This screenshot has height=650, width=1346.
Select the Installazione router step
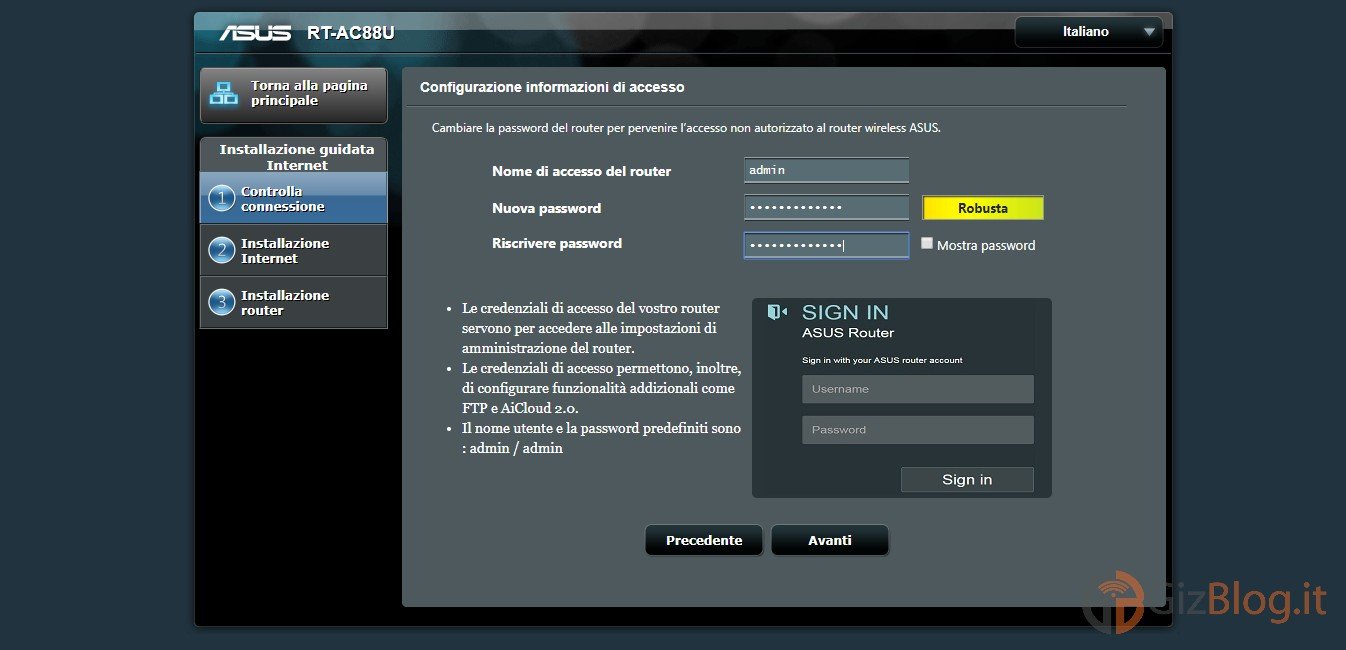(x=294, y=302)
